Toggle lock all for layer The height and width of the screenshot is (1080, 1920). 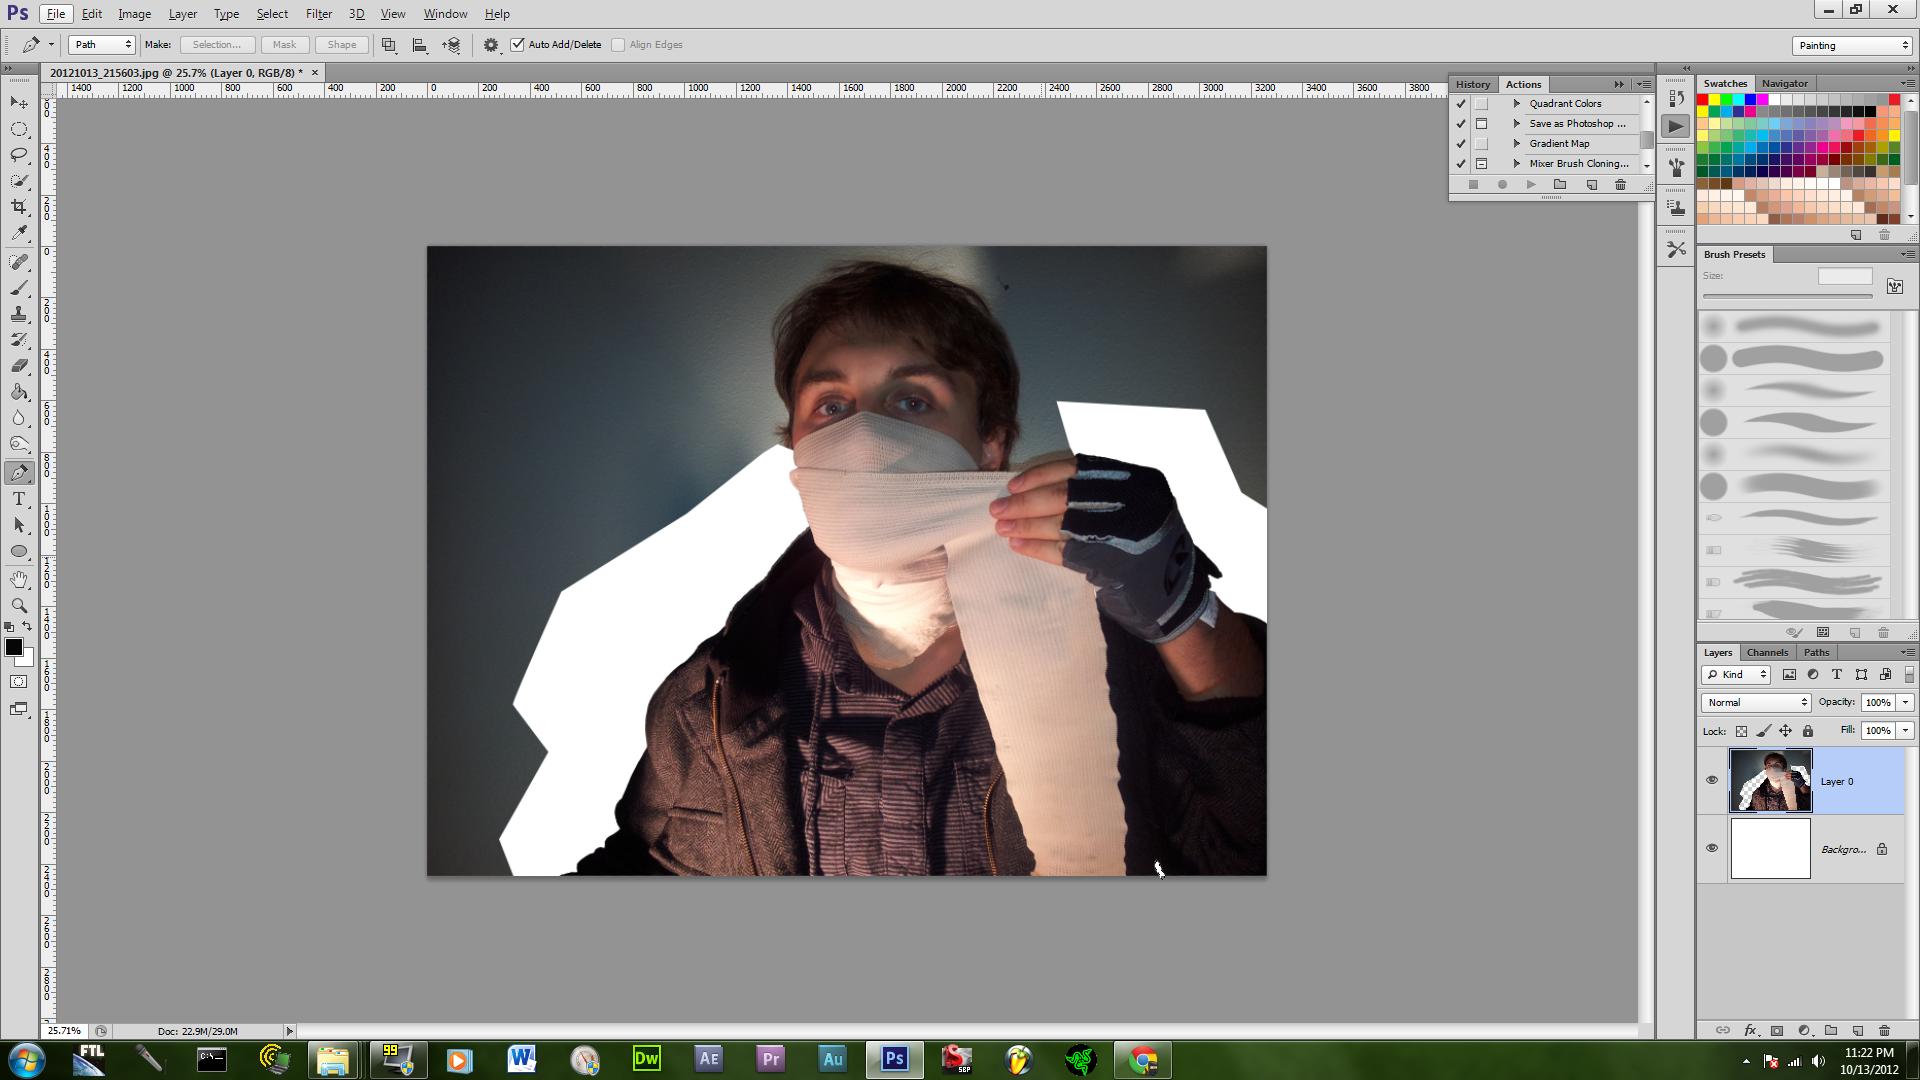pyautogui.click(x=1808, y=731)
